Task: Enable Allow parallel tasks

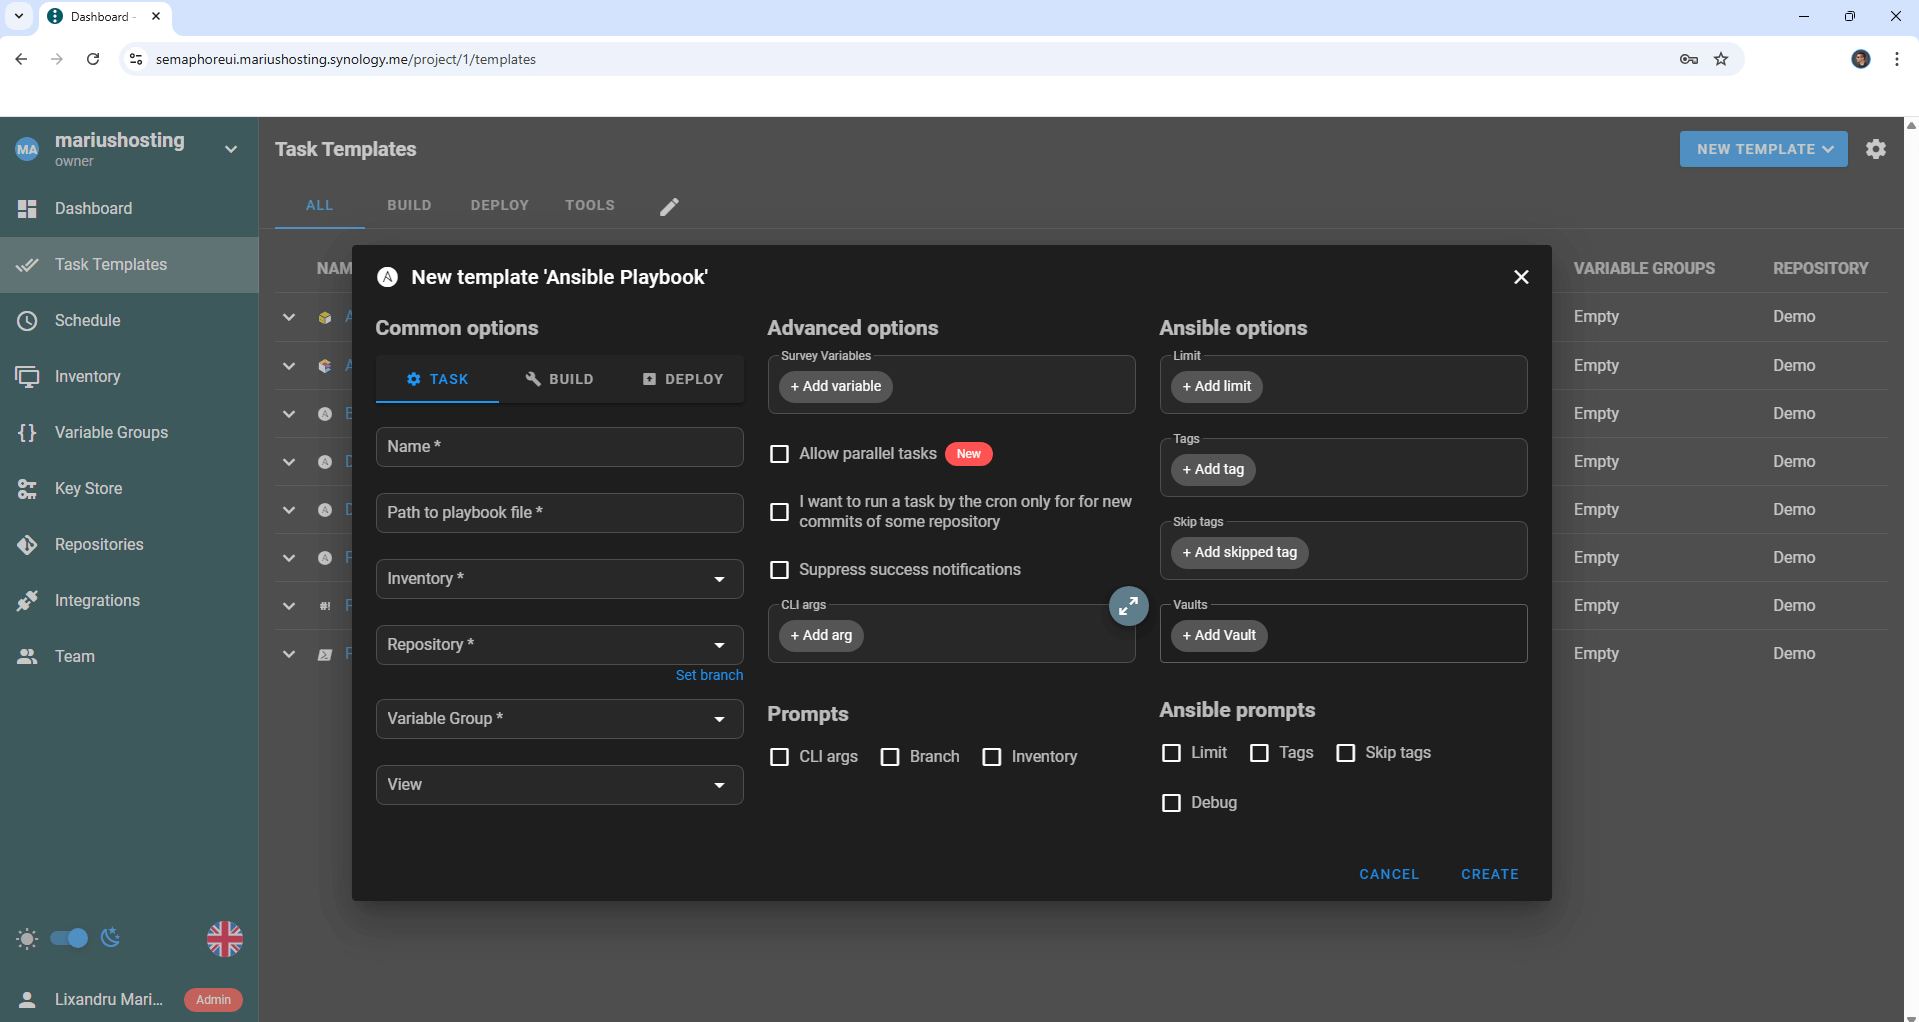Action: point(780,453)
